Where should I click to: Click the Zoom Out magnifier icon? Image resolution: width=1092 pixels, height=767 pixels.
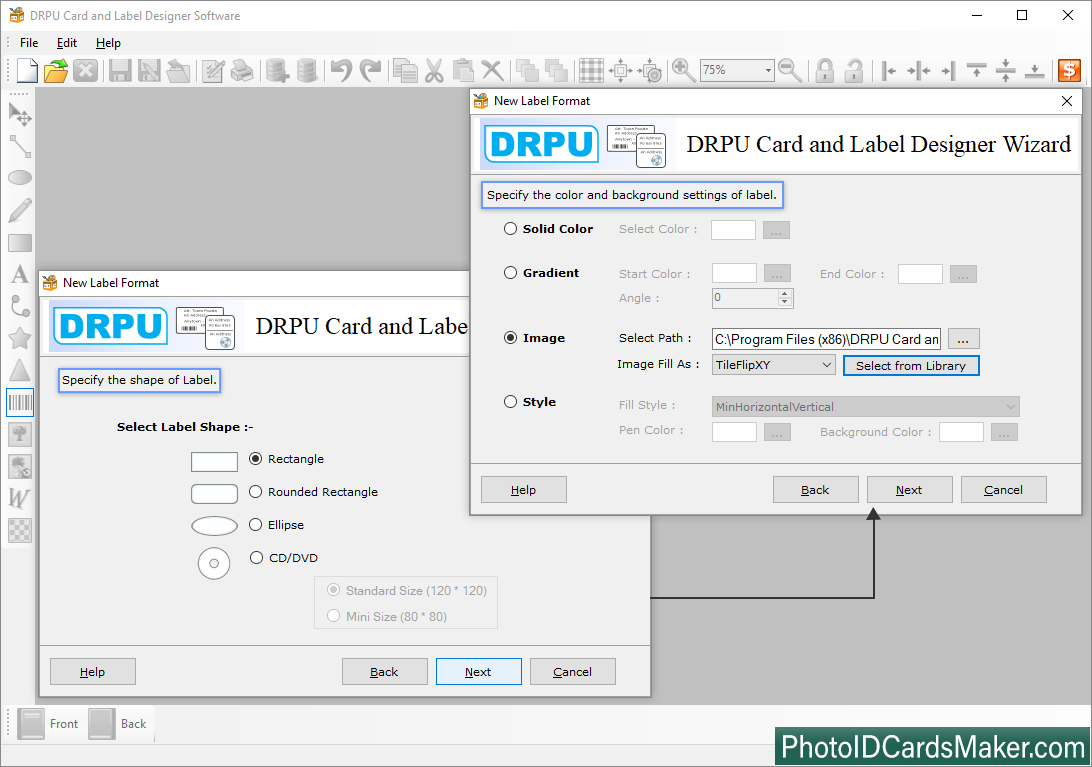tap(790, 70)
